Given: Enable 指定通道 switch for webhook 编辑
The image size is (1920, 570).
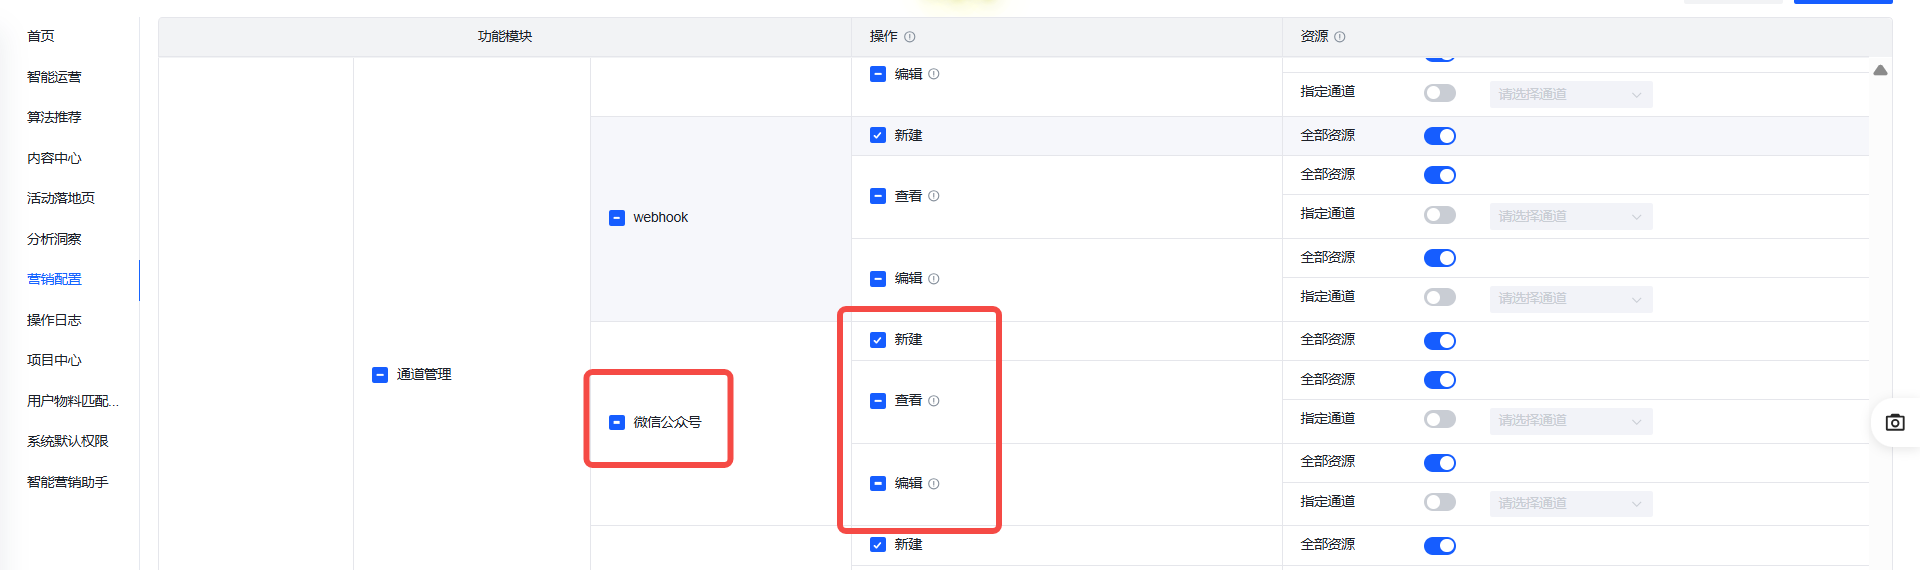Looking at the screenshot, I should click(x=1440, y=297).
